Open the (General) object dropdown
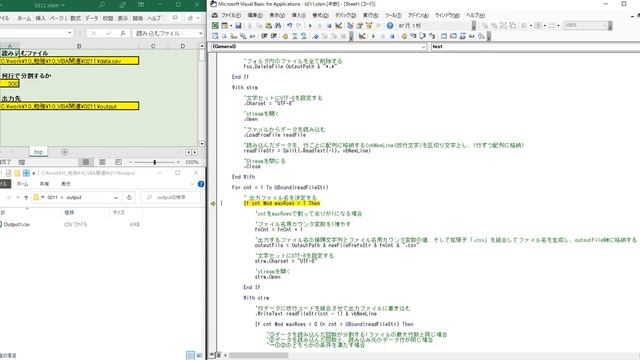This screenshot has height=360, width=640. (x=423, y=47)
